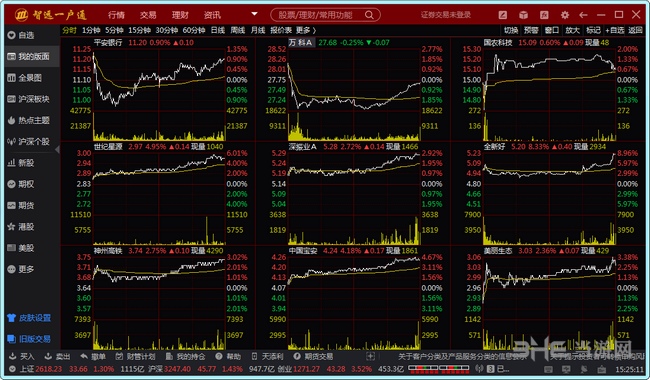Switch to the 1分钟 chart tab
Screen dimensions: 650x380
tap(91, 30)
